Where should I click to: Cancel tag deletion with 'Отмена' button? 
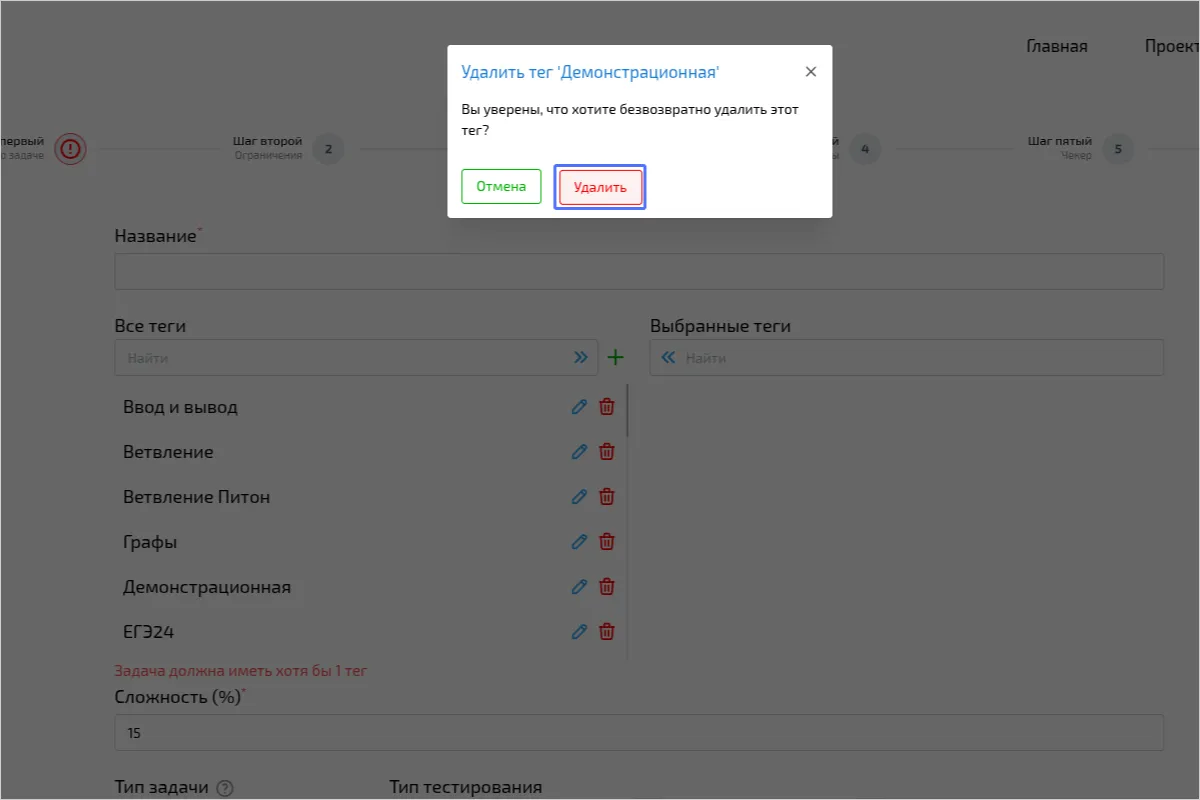500,186
